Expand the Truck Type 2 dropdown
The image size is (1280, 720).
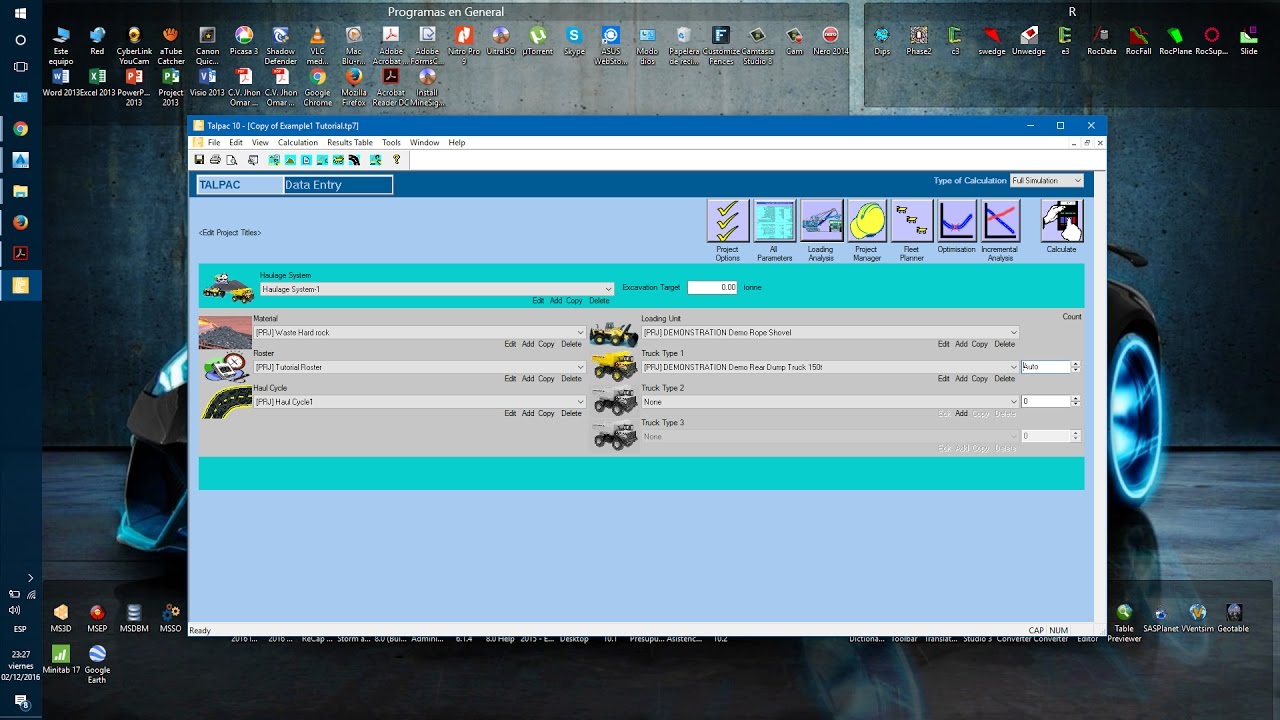1013,402
